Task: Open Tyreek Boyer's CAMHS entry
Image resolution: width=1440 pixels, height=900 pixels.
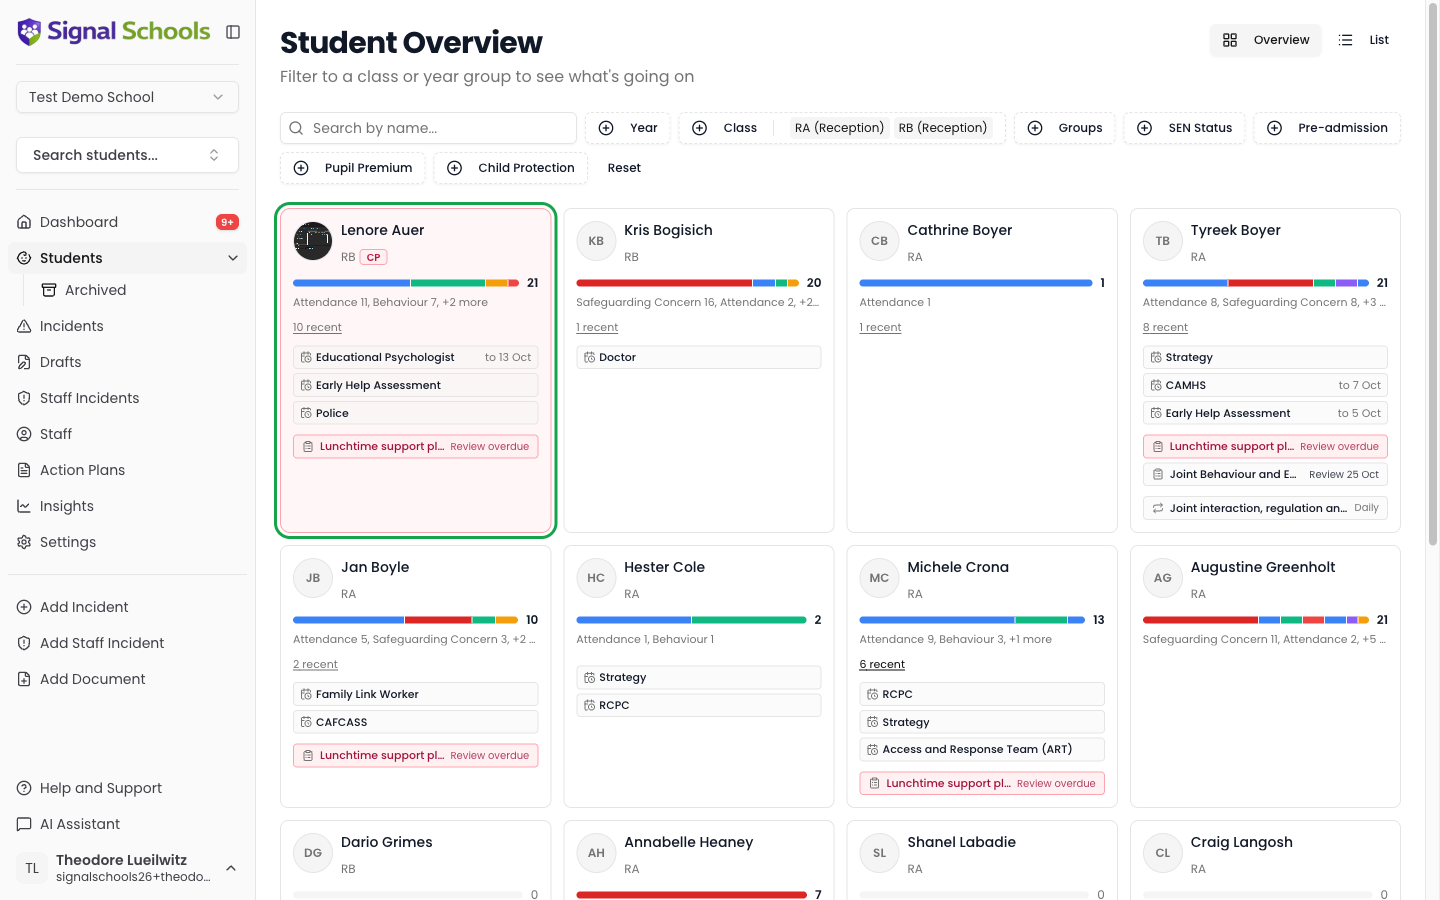Action: pos(1265,385)
